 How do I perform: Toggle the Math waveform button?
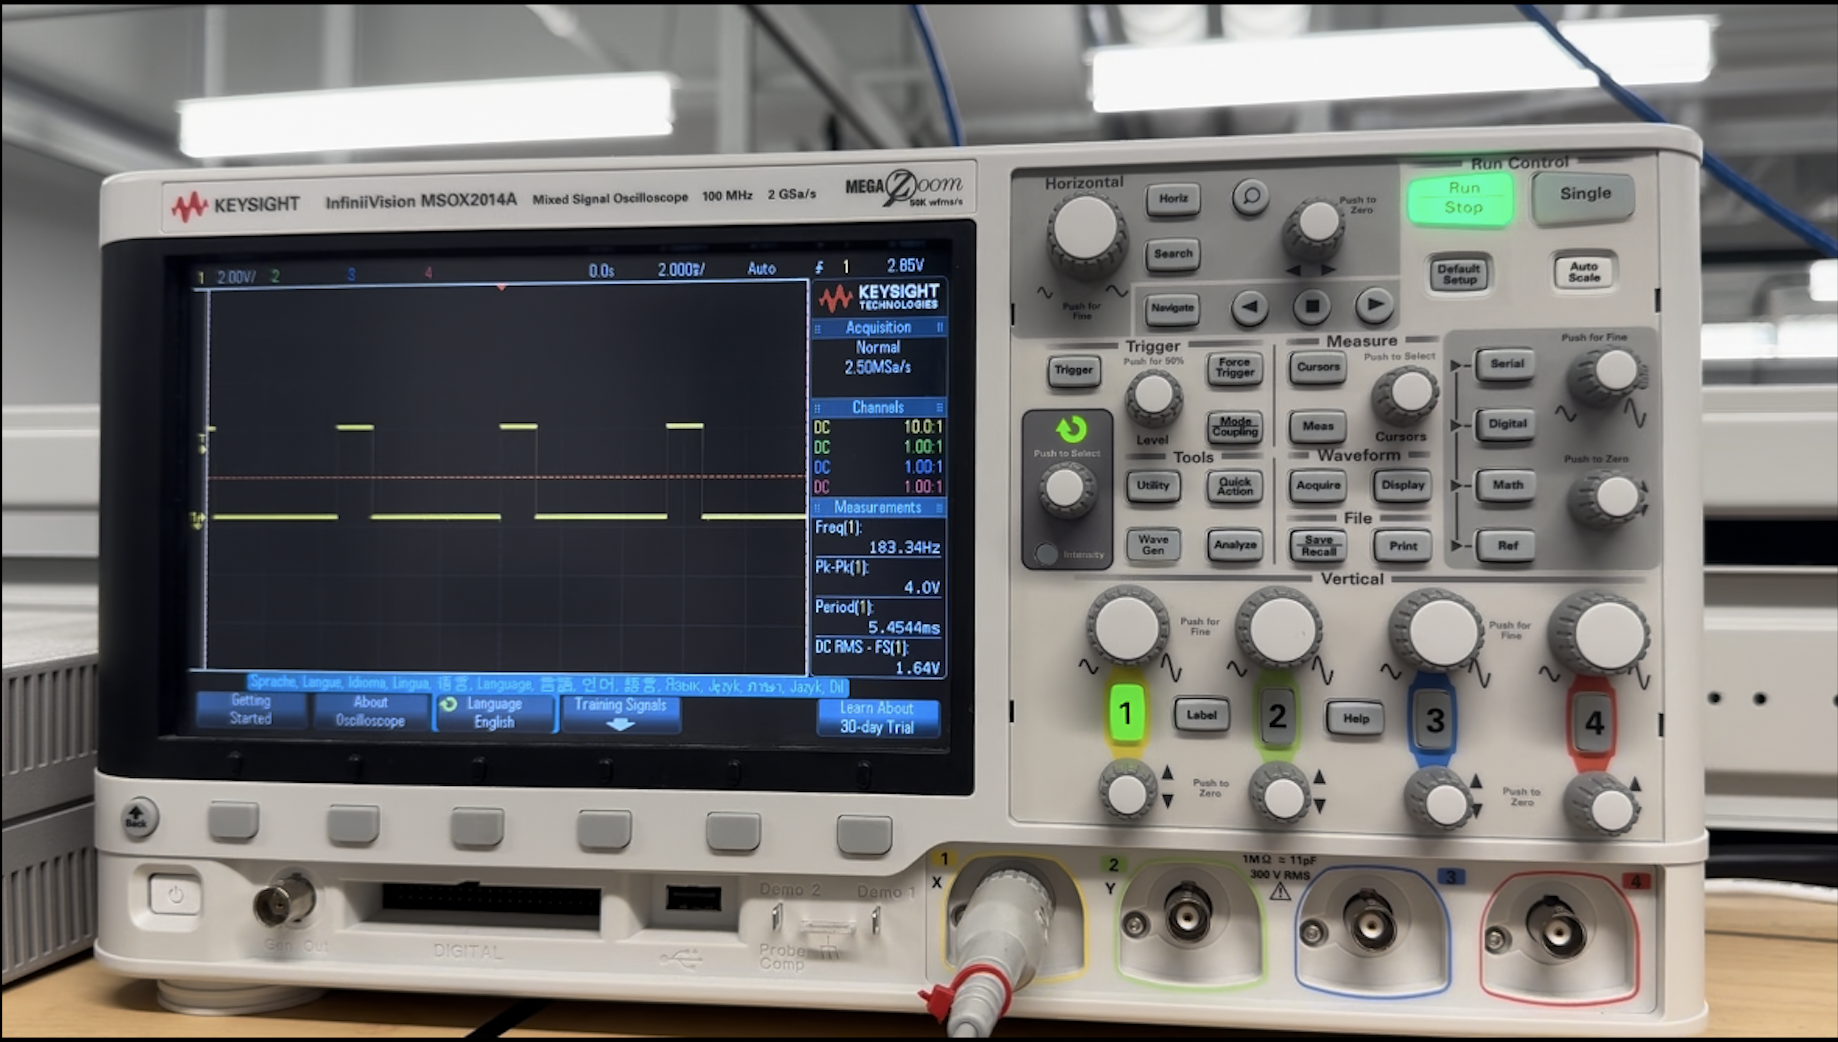click(1506, 485)
